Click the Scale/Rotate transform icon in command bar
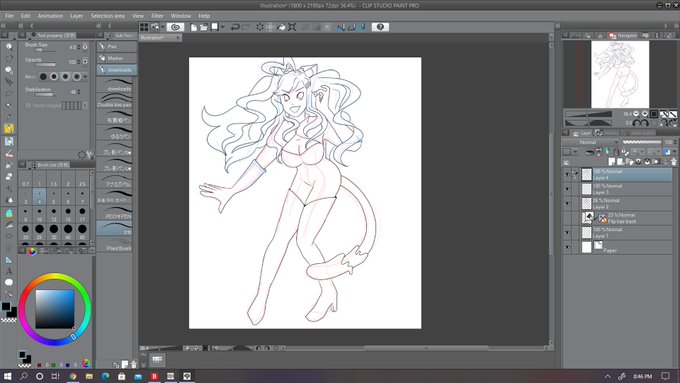Image resolution: width=680 pixels, height=383 pixels. pos(292,27)
